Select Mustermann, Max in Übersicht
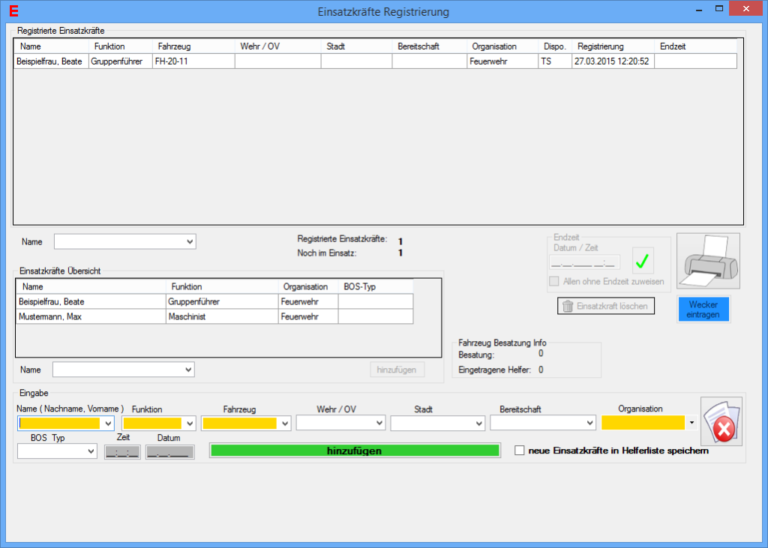Screen dimensions: 768x548 click(x=91, y=317)
